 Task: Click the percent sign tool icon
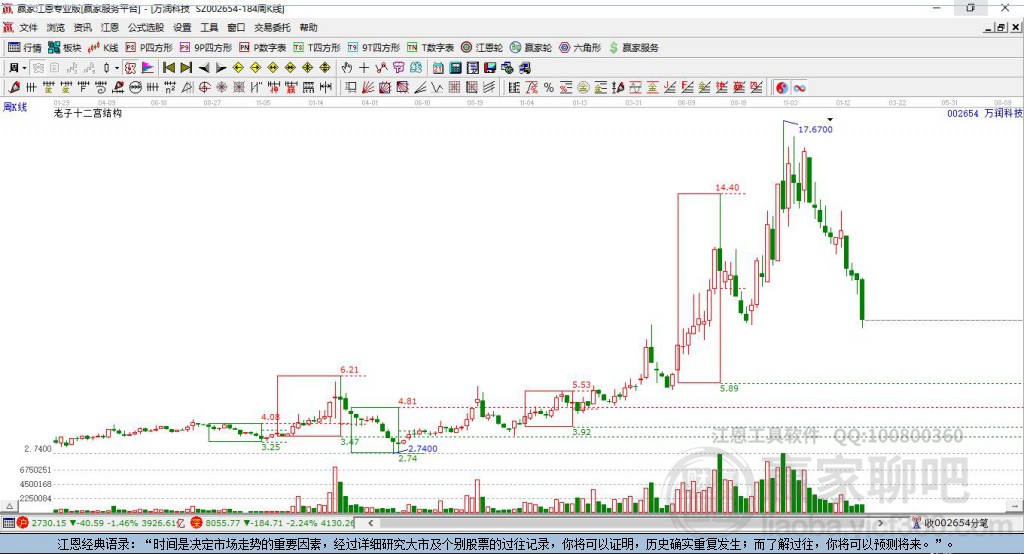click(549, 88)
